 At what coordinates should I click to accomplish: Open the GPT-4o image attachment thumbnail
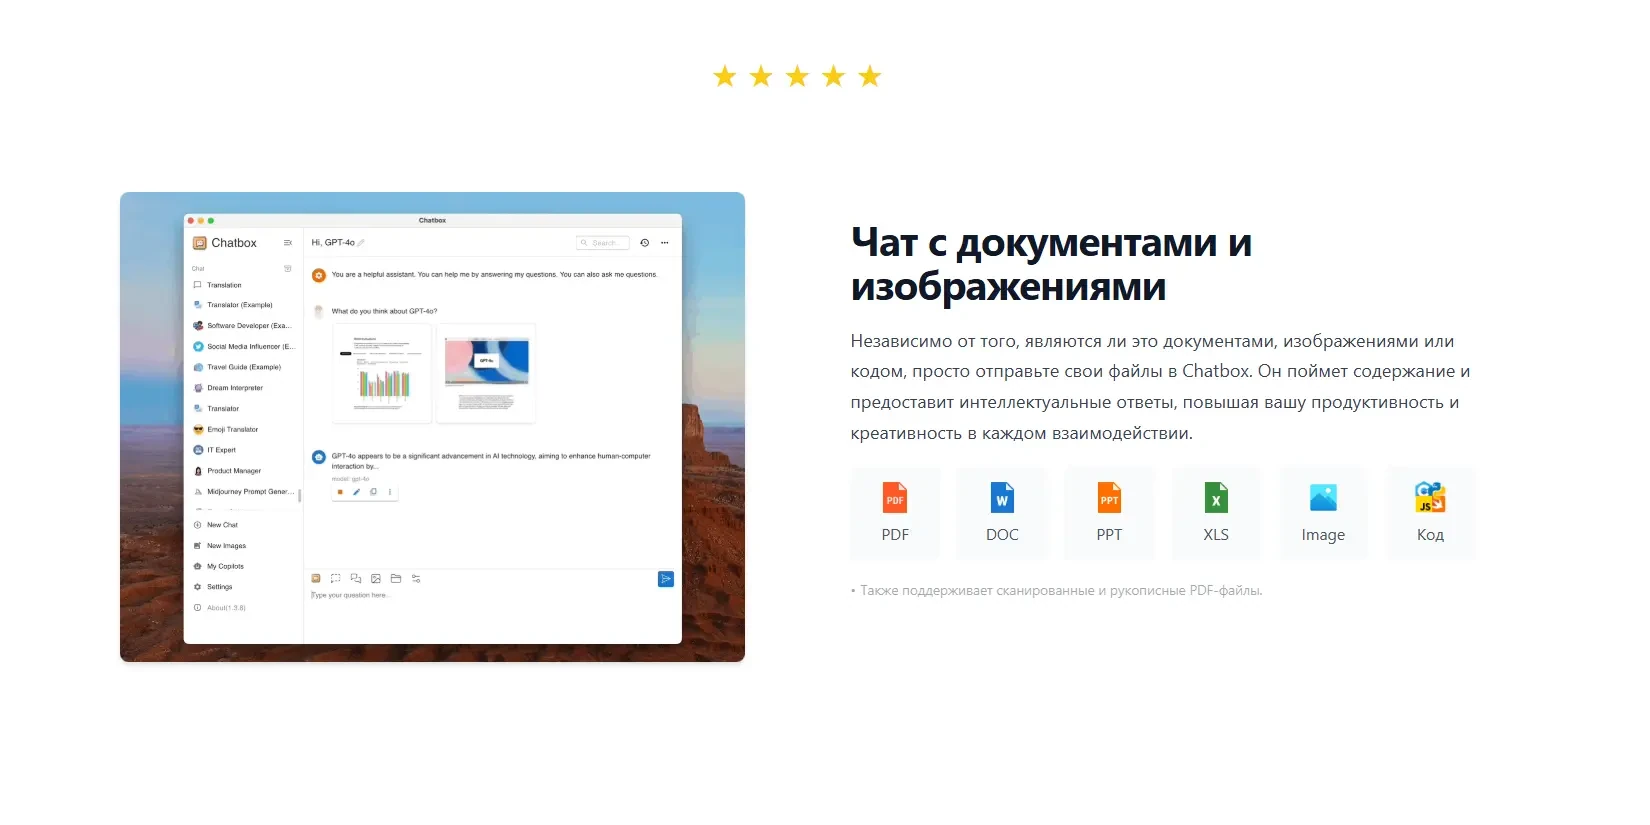(486, 373)
